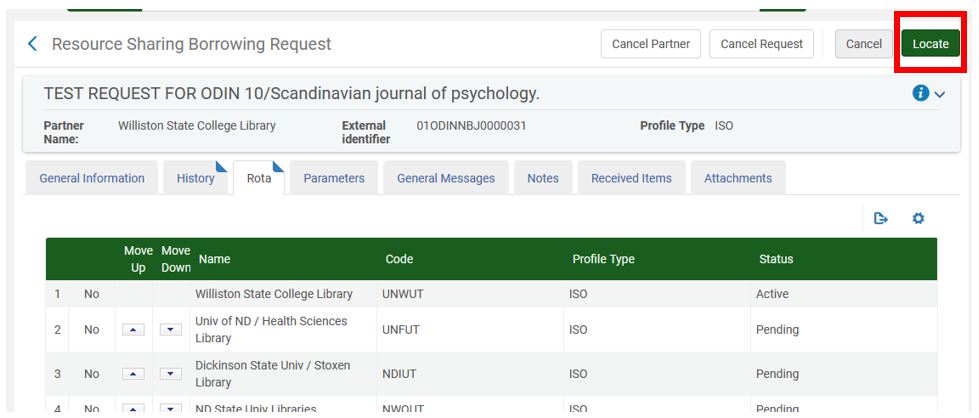The height and width of the screenshot is (418, 979).
Task: Click Resource Sharing Borrowing Request heading
Action: point(192,44)
